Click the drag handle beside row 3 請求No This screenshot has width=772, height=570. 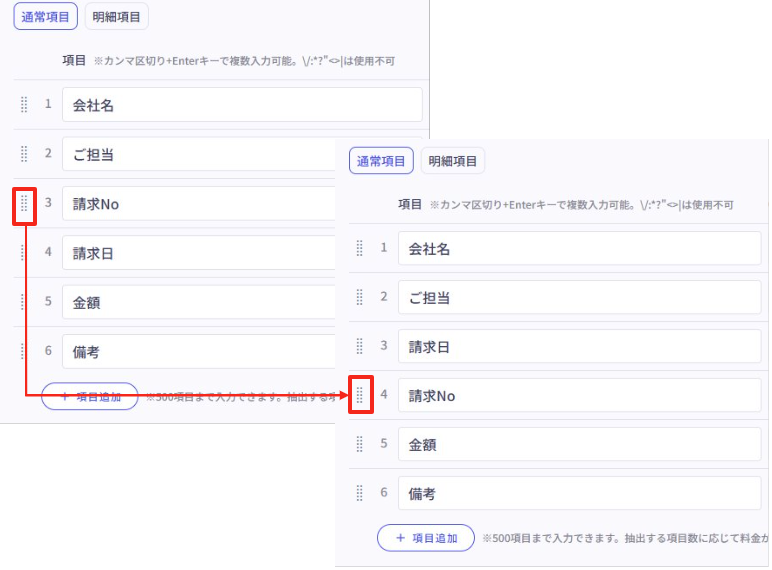24,204
